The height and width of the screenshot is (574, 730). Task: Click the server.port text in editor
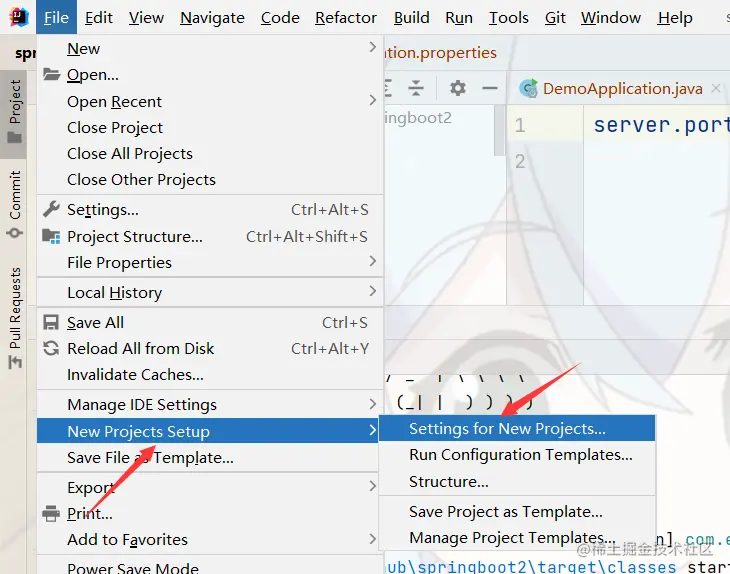pos(661,125)
